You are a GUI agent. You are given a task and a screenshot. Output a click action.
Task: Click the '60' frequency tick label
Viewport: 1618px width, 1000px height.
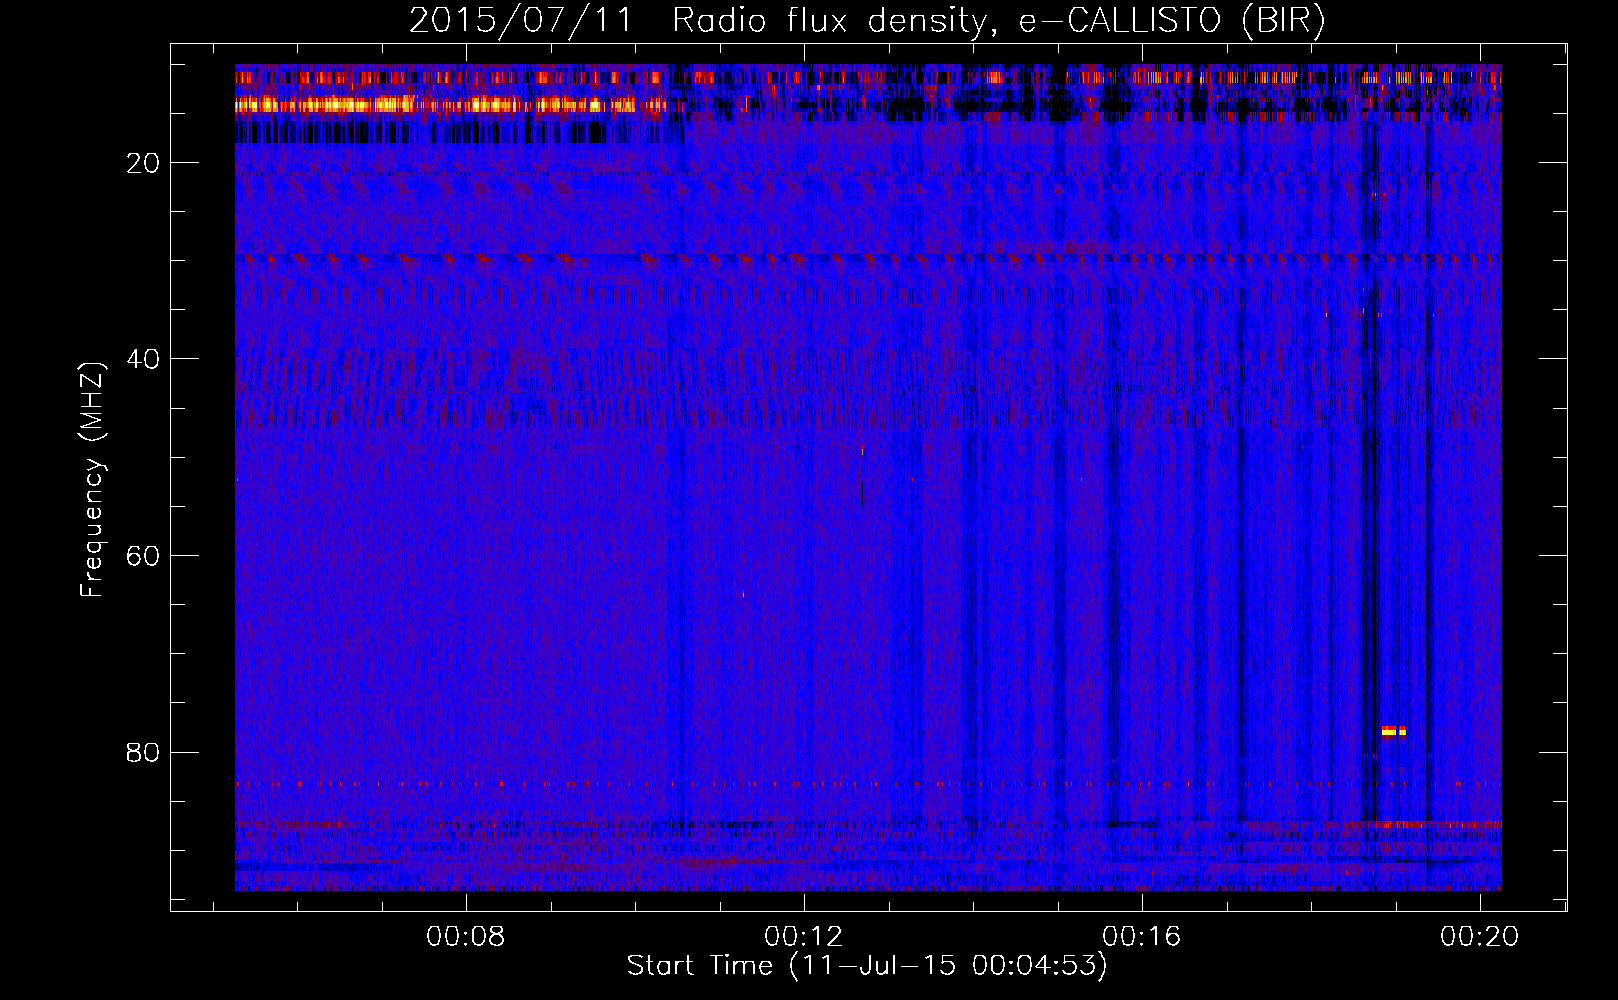coord(144,556)
